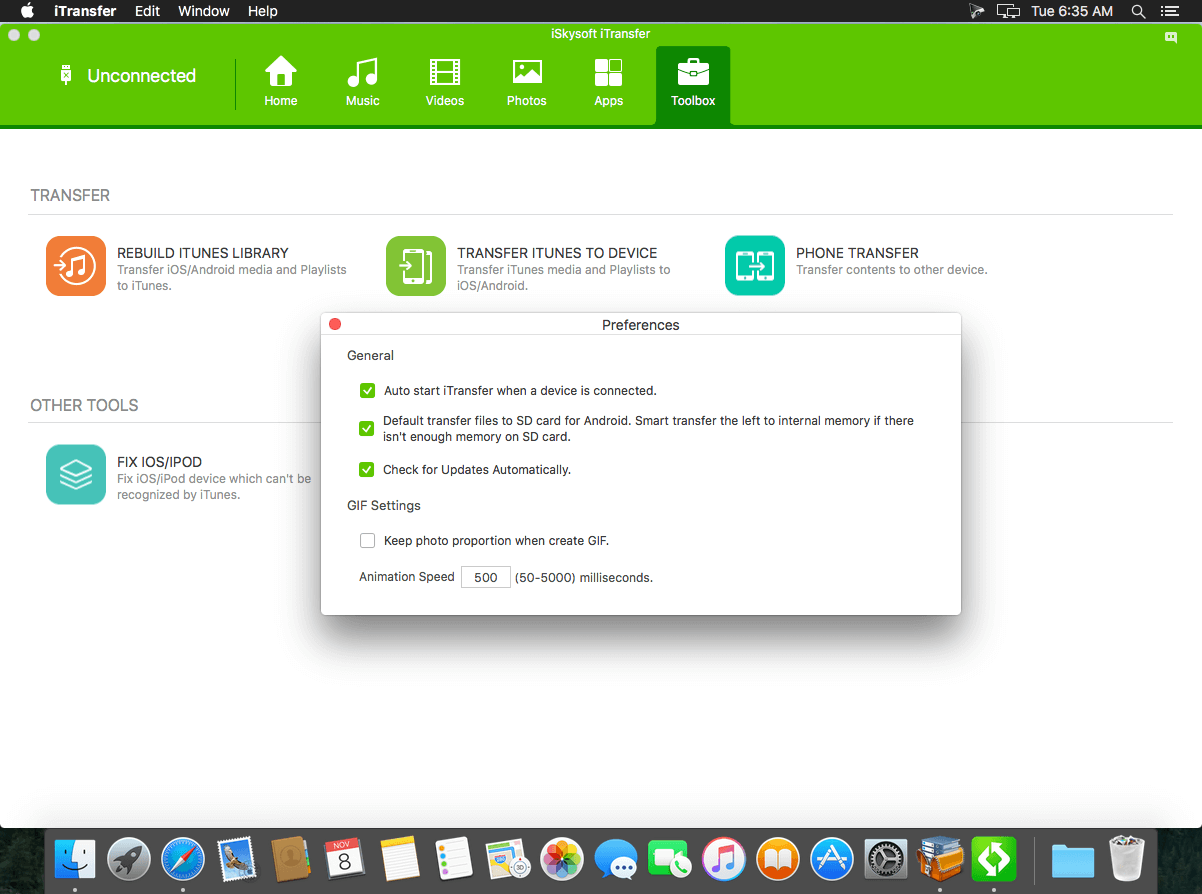Go to the Photos section

click(527, 72)
